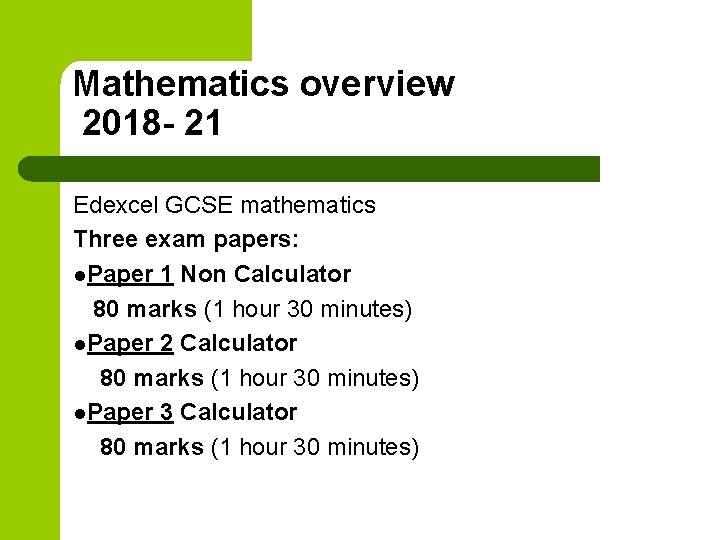Click Calculator word beside Paper 2

pyautogui.click(x=238, y=343)
